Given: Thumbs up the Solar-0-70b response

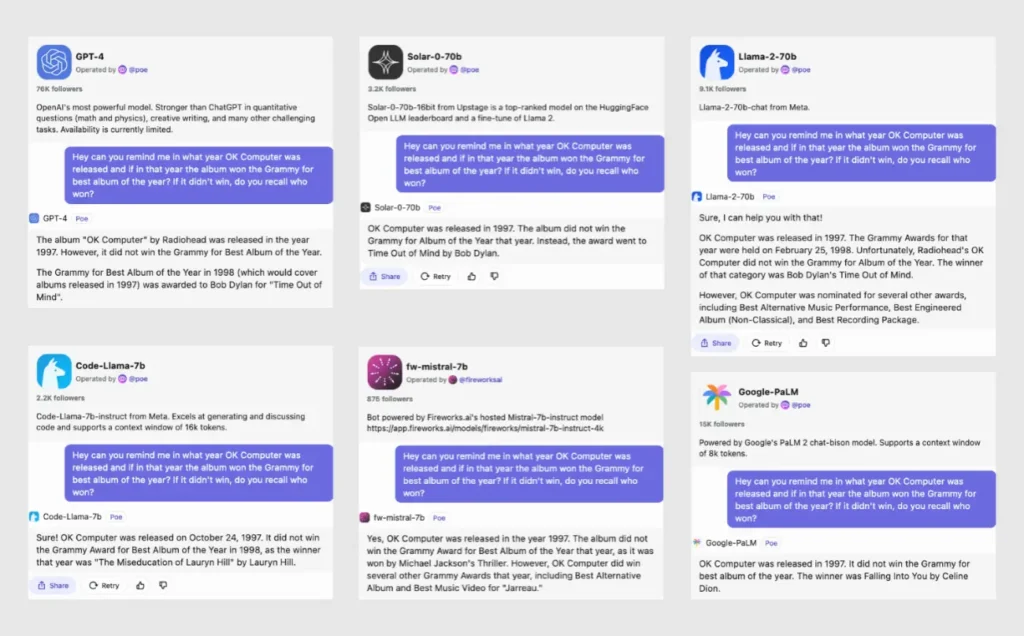Looking at the screenshot, I should (x=472, y=276).
